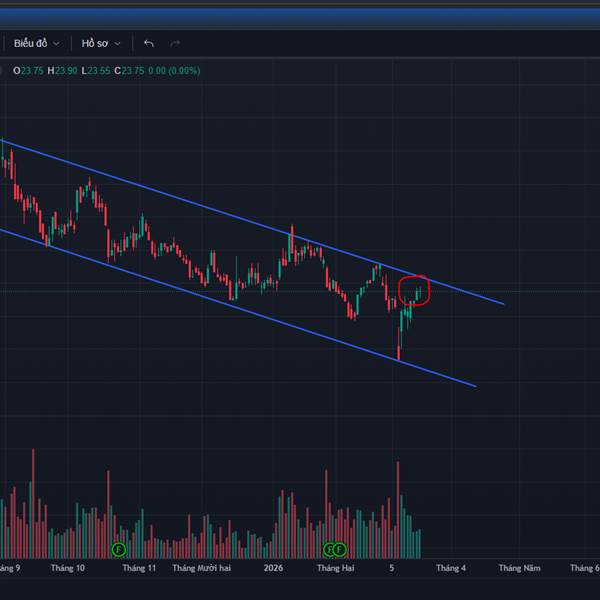Select the red circle annotation on the chart
The width and height of the screenshot is (600, 600).
(429, 291)
